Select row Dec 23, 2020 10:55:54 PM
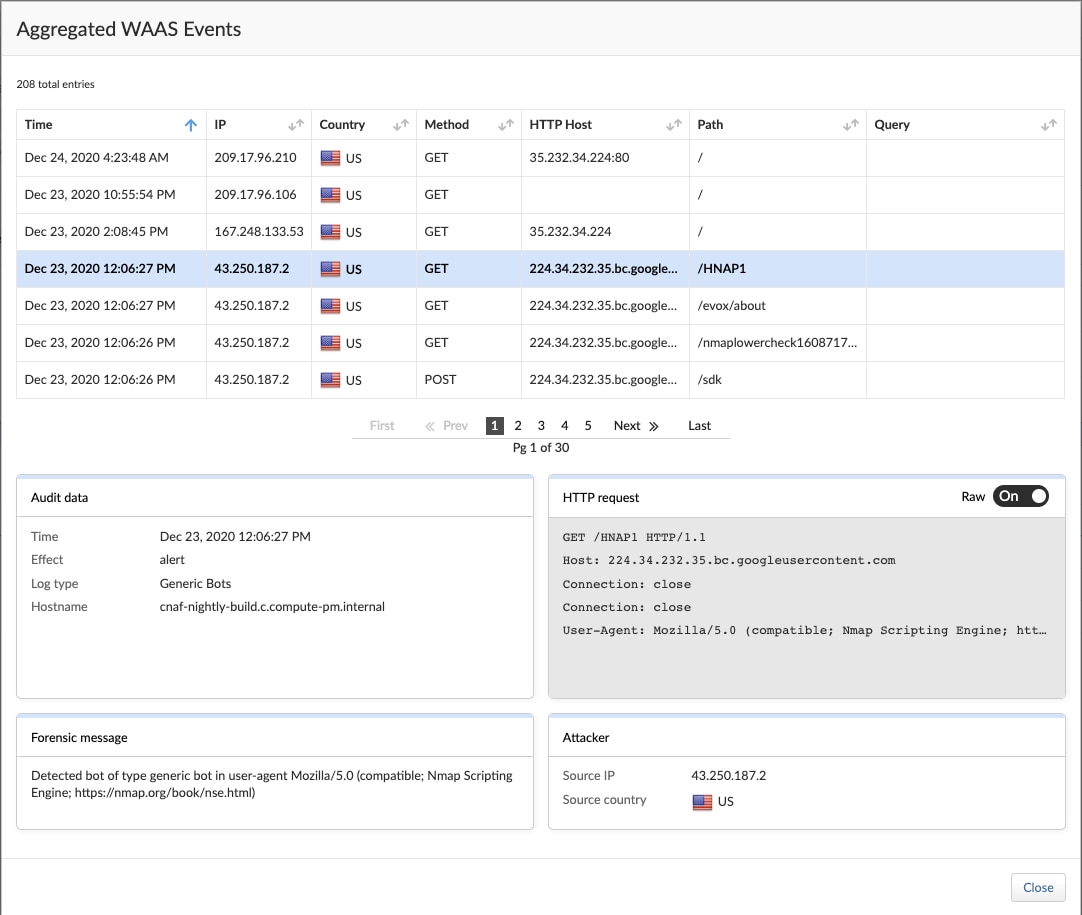 click(540, 195)
